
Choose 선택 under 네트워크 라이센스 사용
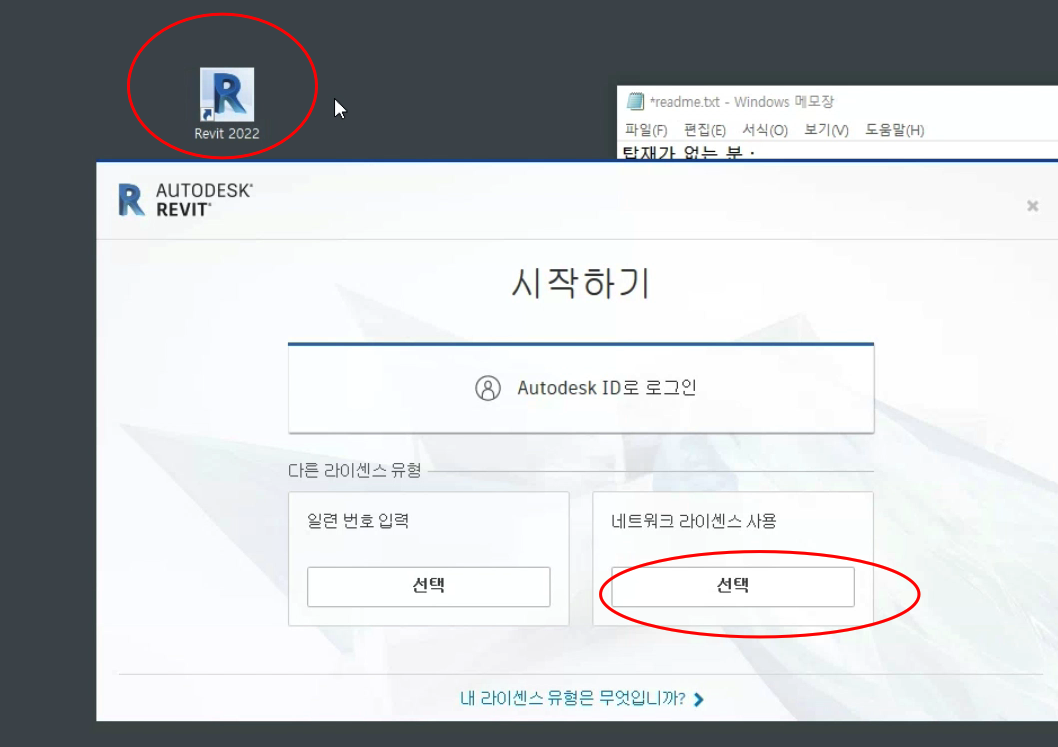tap(733, 586)
